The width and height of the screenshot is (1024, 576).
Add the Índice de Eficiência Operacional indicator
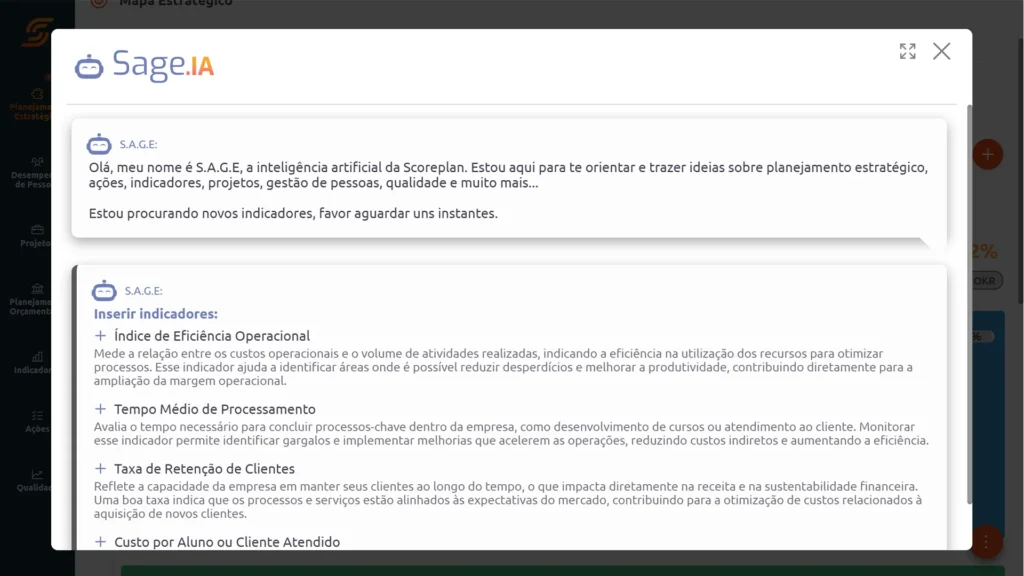point(100,335)
